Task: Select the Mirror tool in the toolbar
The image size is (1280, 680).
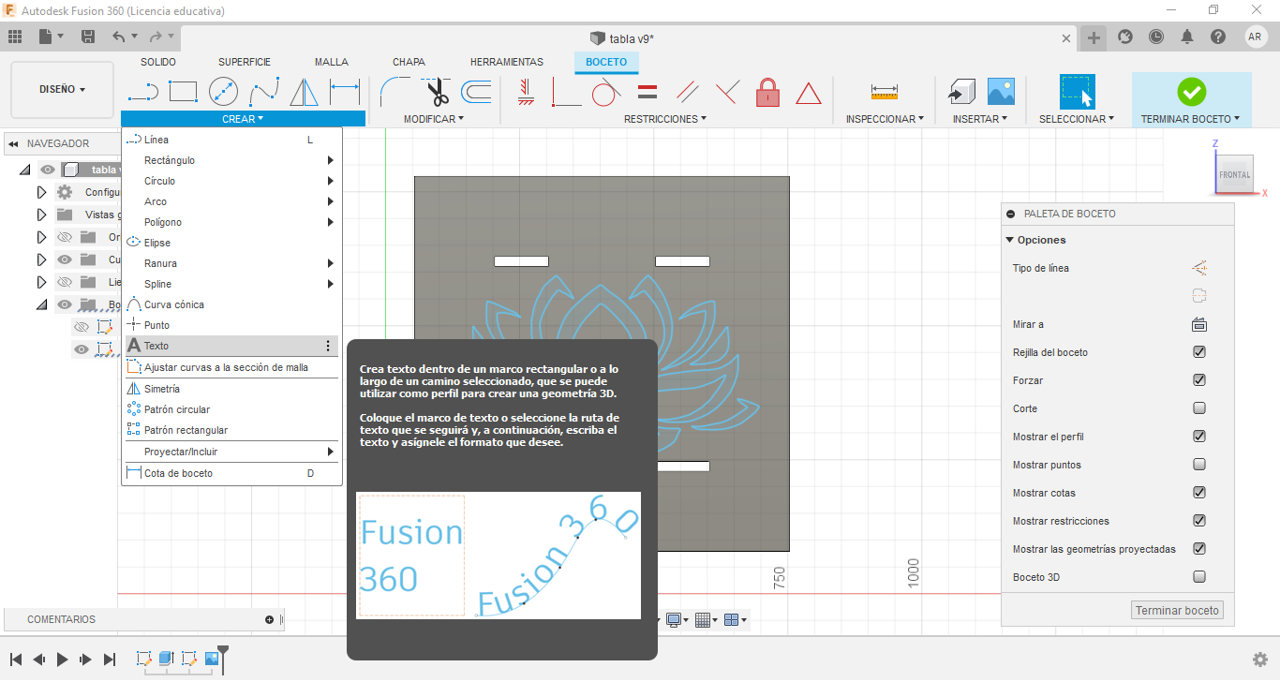Action: pos(304,92)
